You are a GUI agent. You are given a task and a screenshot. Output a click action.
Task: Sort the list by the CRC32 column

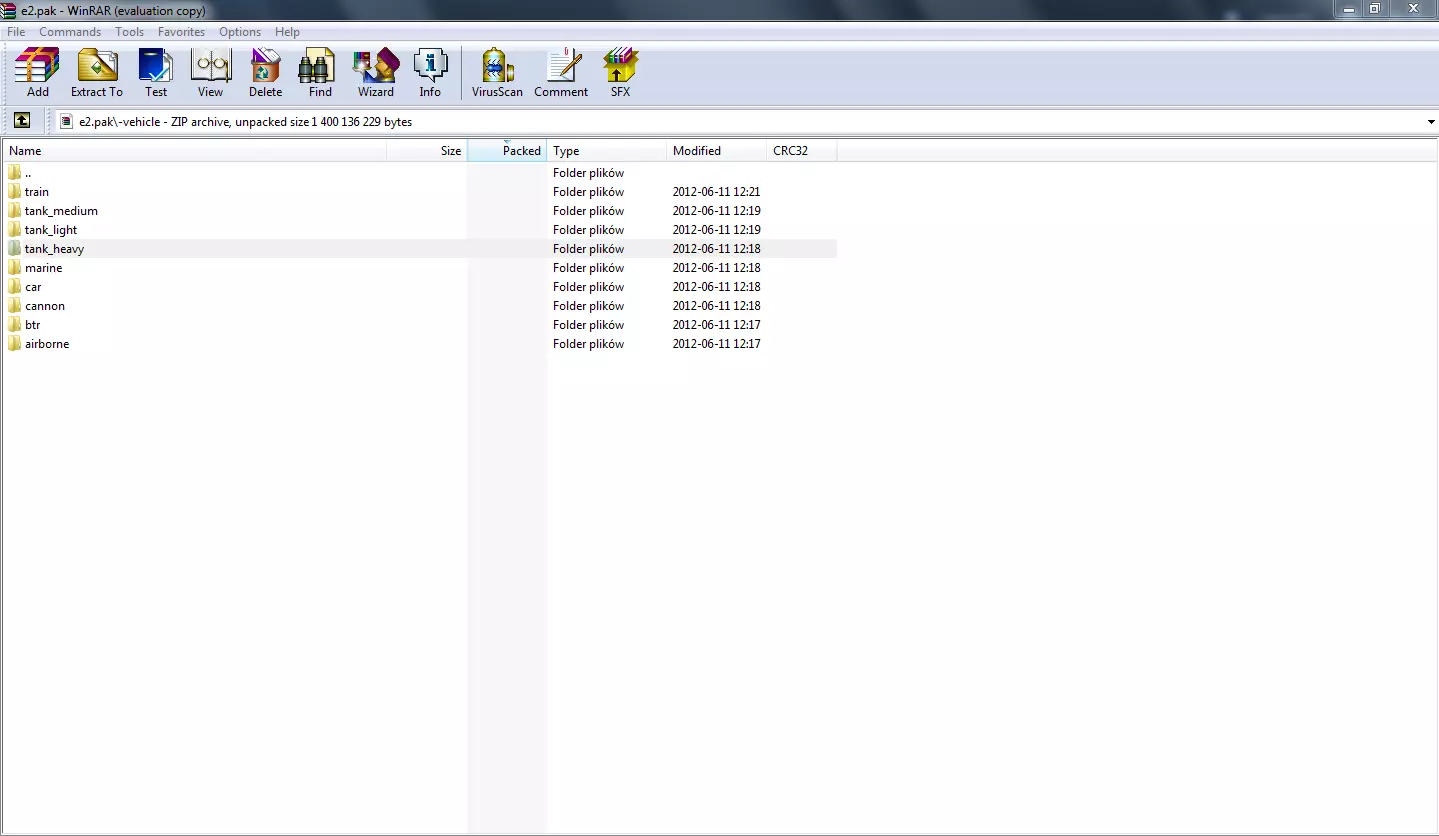[802, 151]
